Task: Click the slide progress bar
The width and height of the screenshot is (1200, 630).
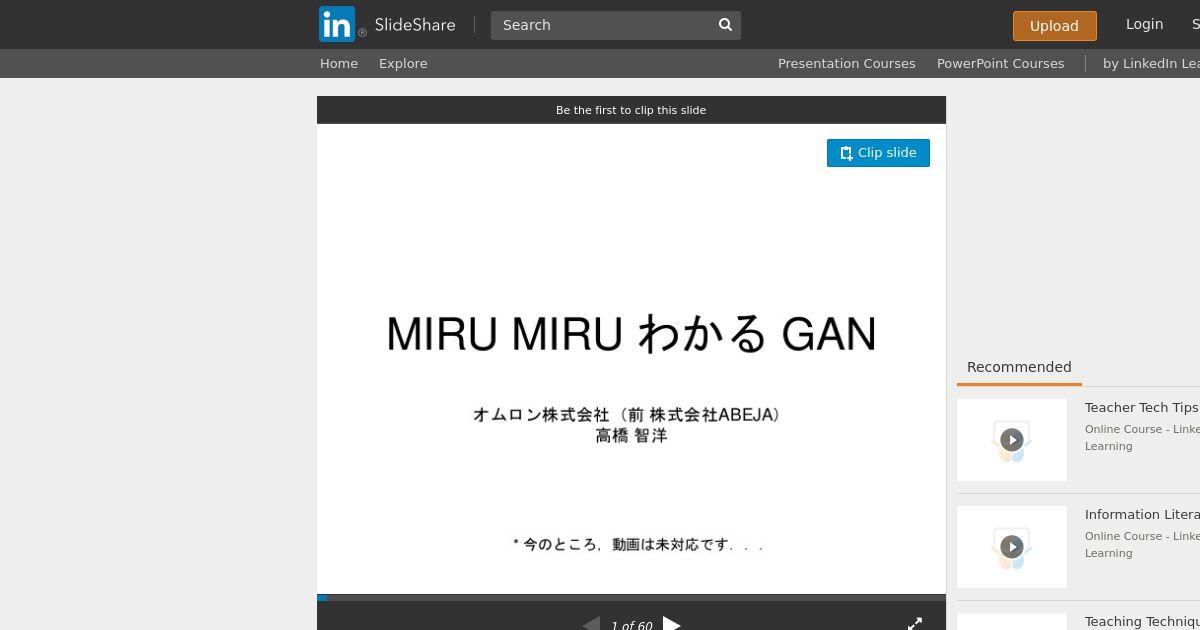Action: click(x=631, y=598)
